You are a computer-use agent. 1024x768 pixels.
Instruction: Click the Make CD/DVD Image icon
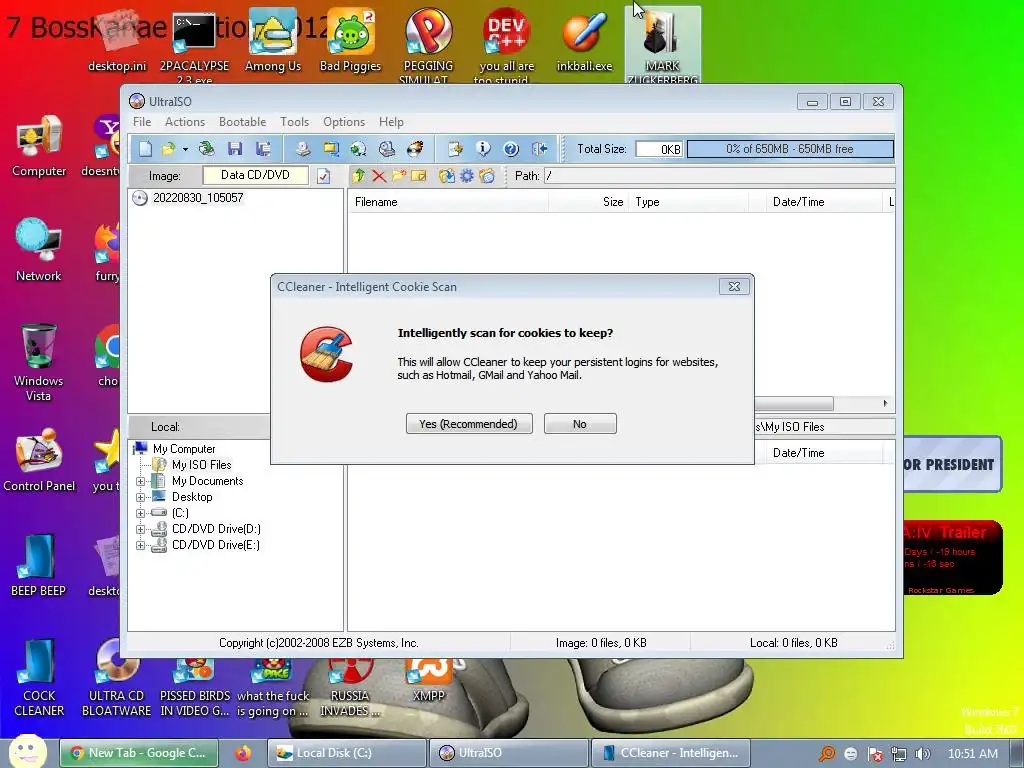pyautogui.click(x=302, y=149)
